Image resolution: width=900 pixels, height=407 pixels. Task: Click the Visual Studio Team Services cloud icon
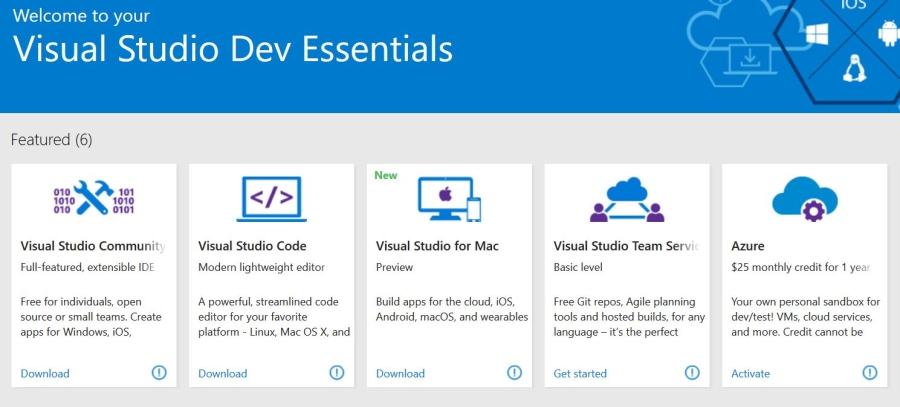[627, 199]
